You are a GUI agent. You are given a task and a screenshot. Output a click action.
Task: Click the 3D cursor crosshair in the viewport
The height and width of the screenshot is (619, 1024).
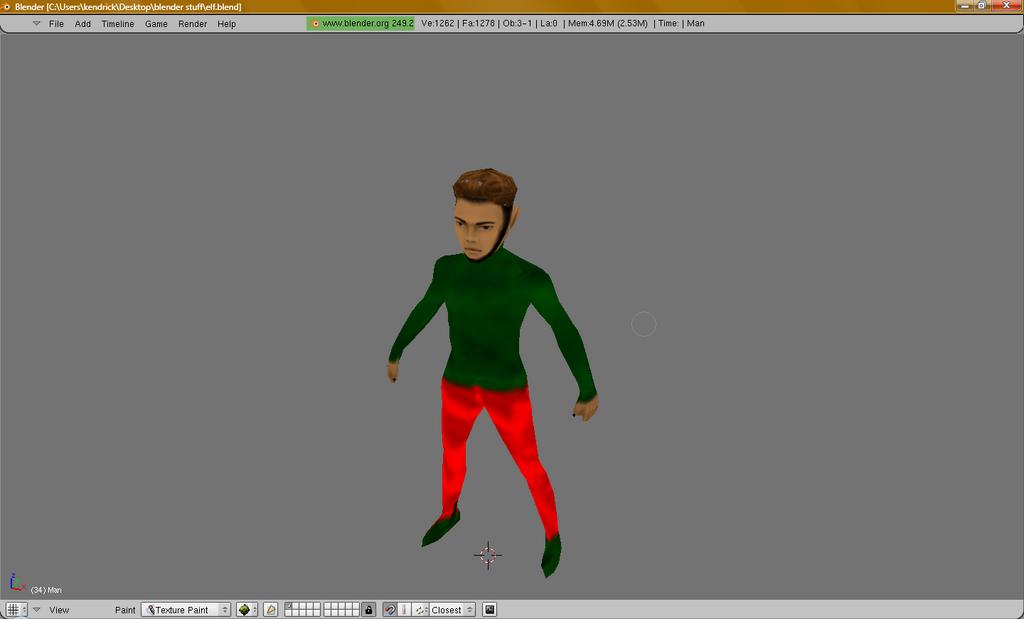488,555
